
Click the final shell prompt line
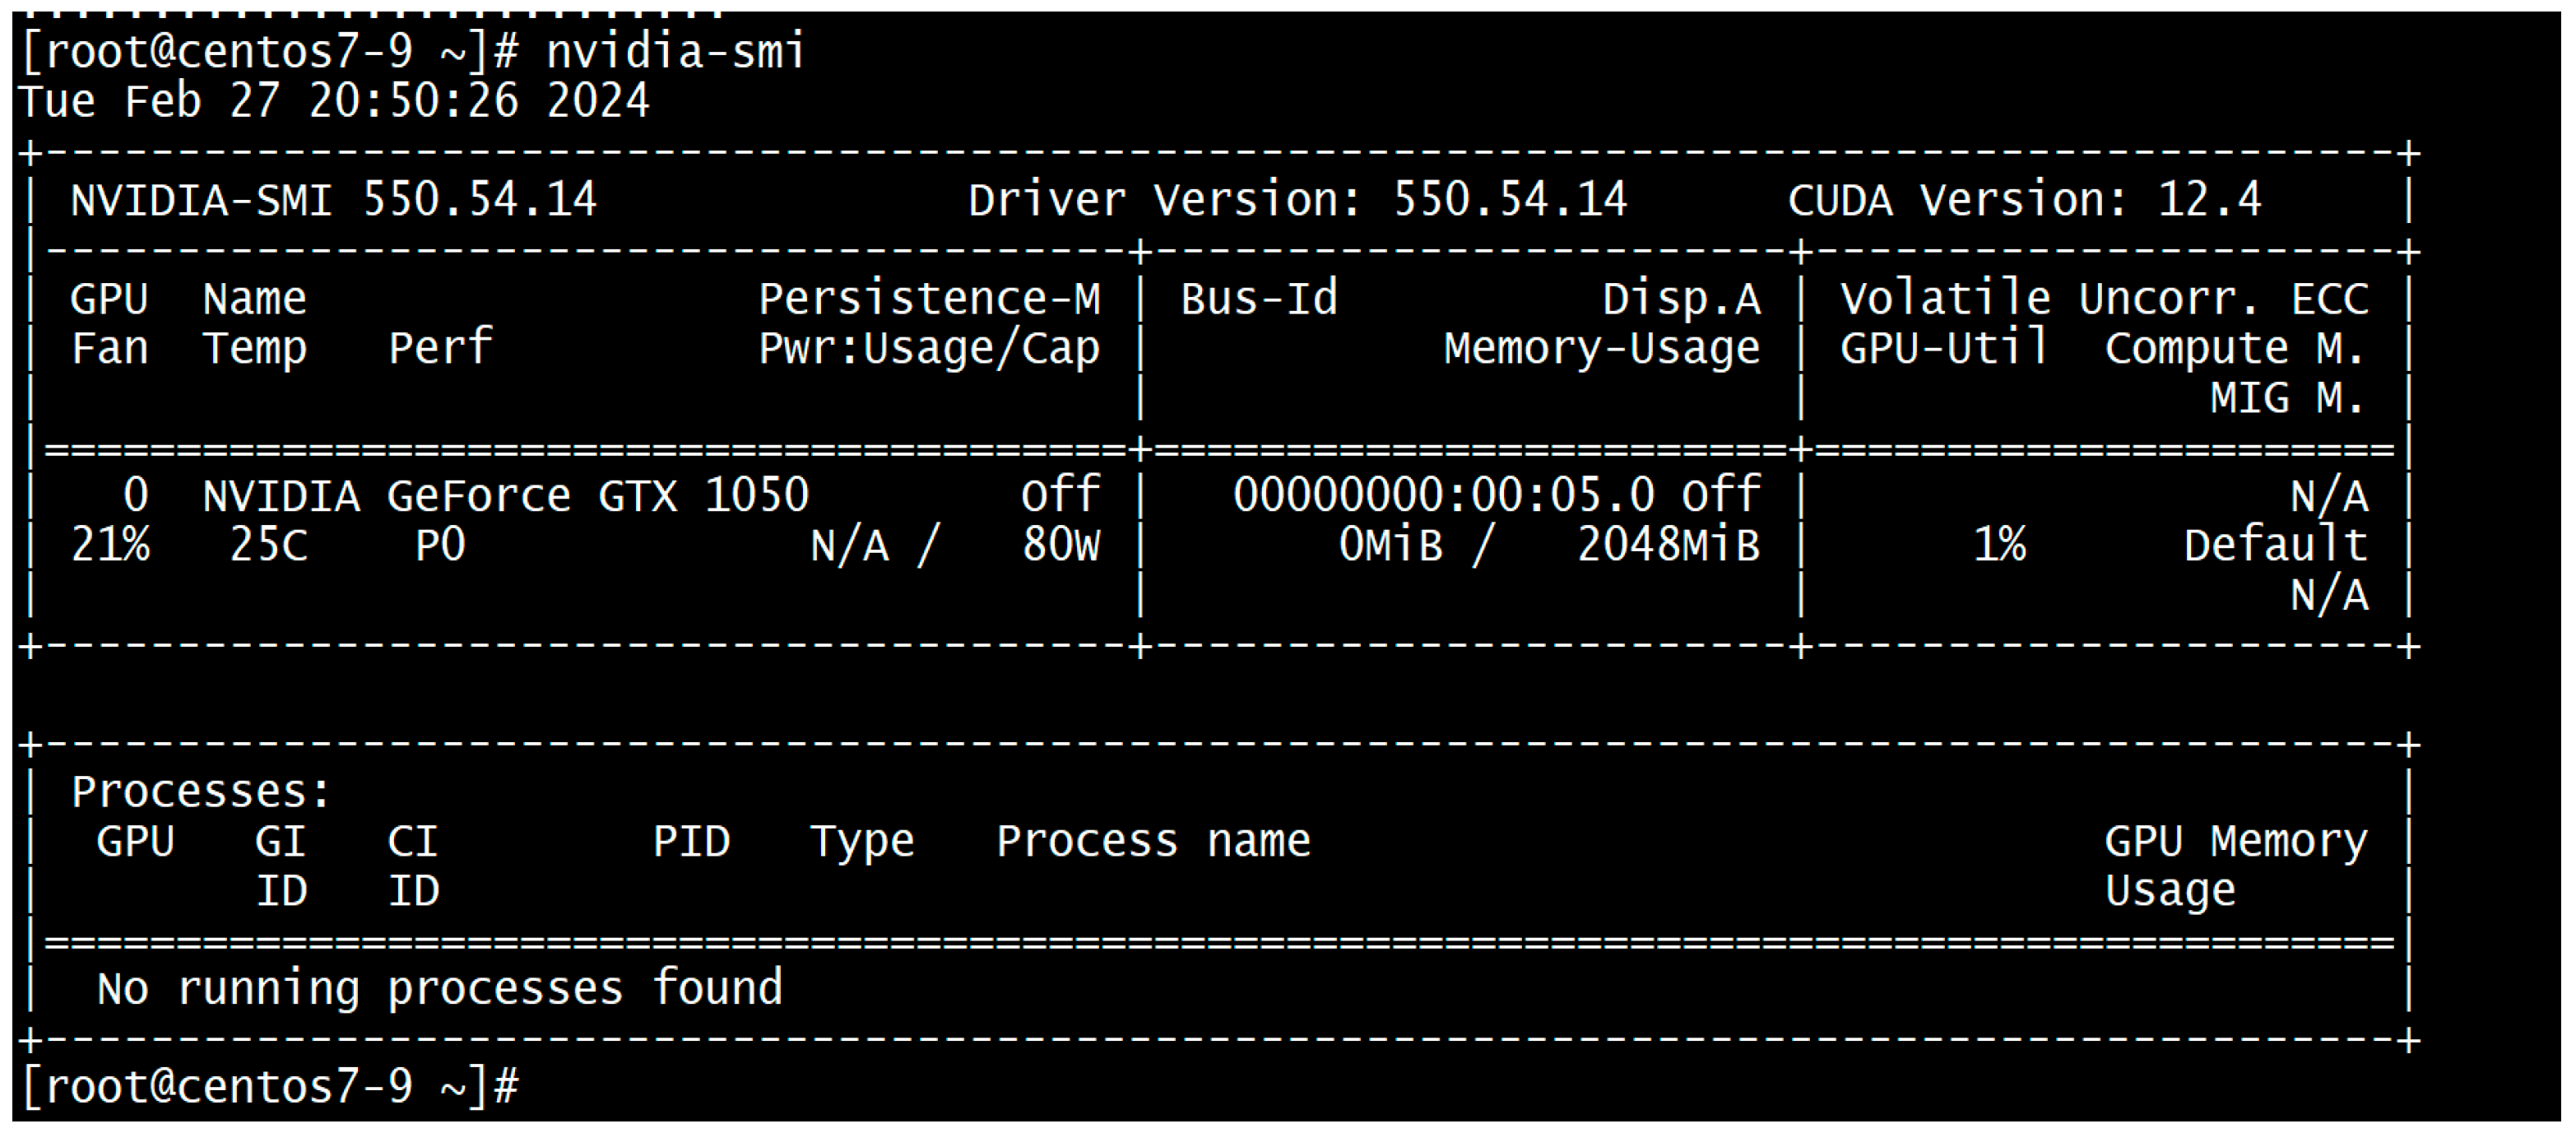[268, 1086]
